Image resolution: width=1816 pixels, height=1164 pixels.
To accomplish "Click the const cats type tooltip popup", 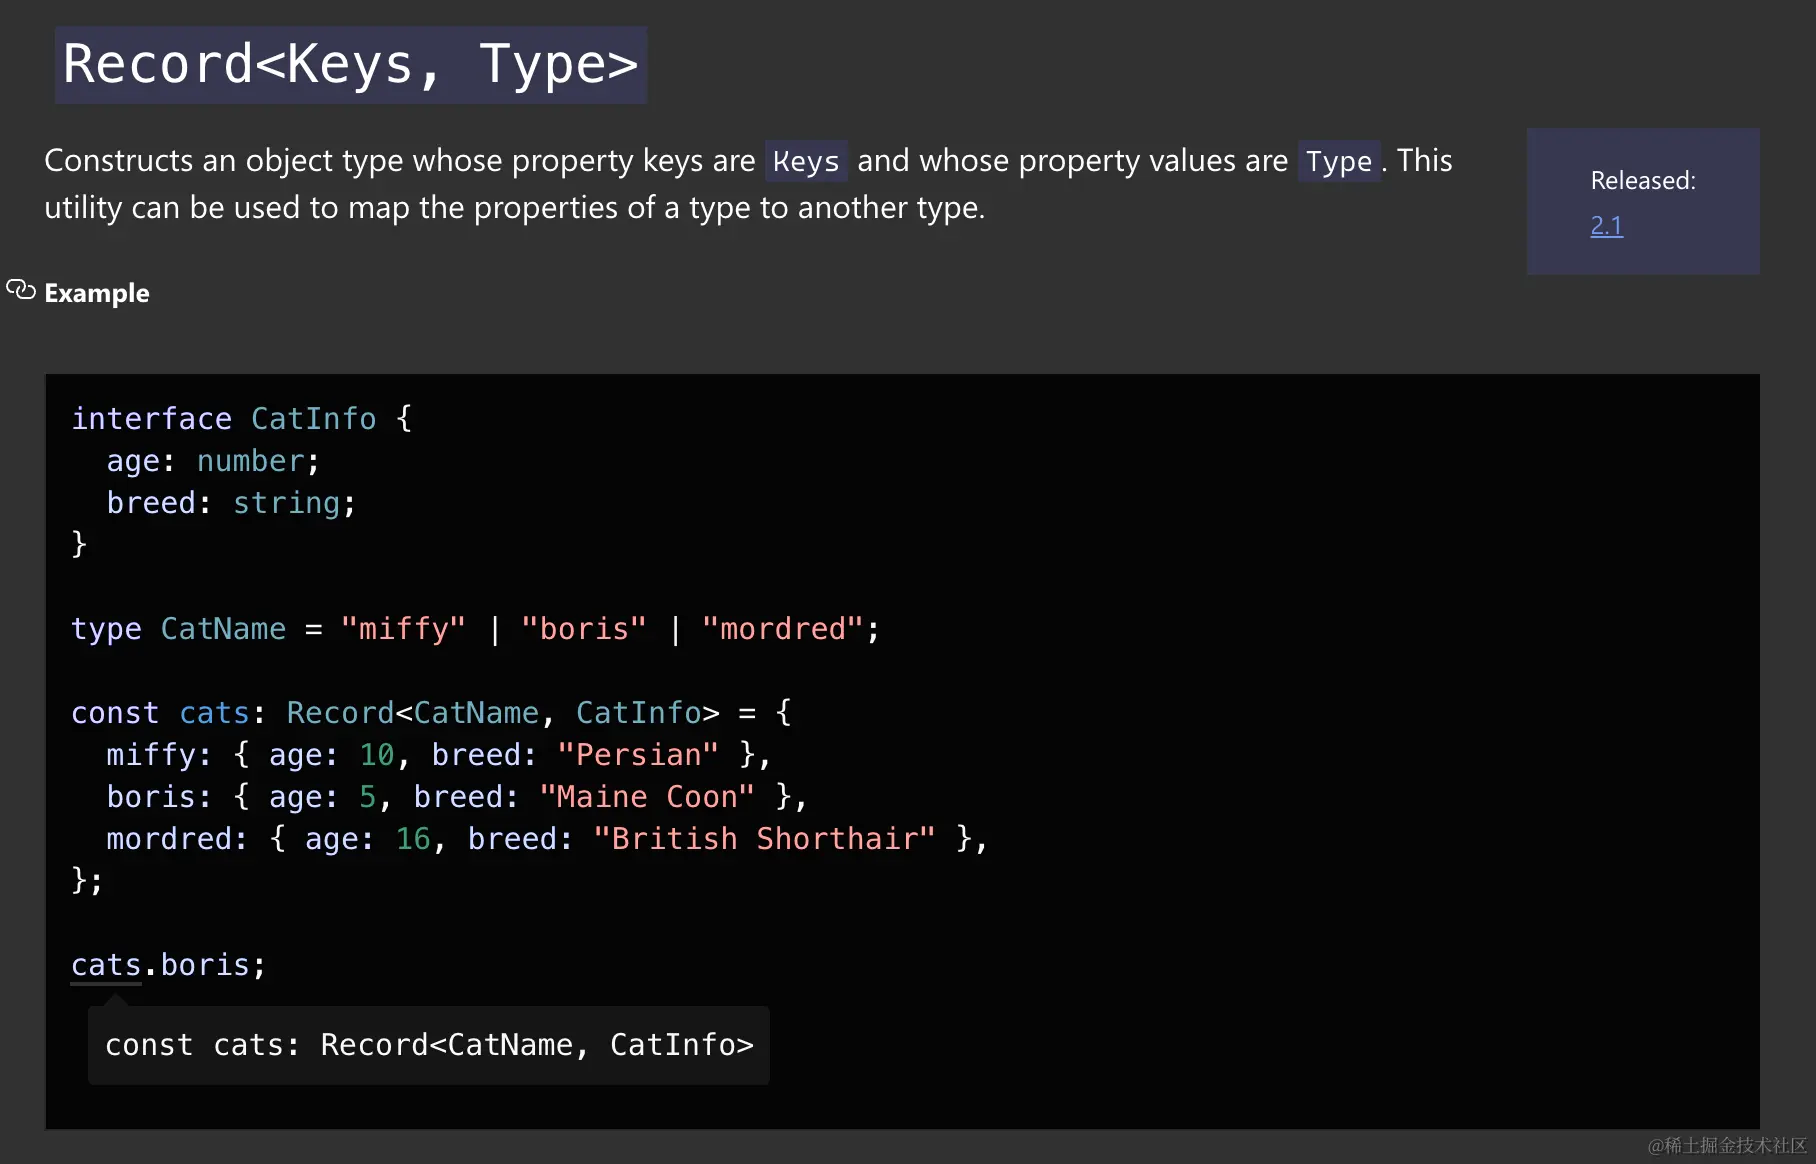I will click(428, 1045).
